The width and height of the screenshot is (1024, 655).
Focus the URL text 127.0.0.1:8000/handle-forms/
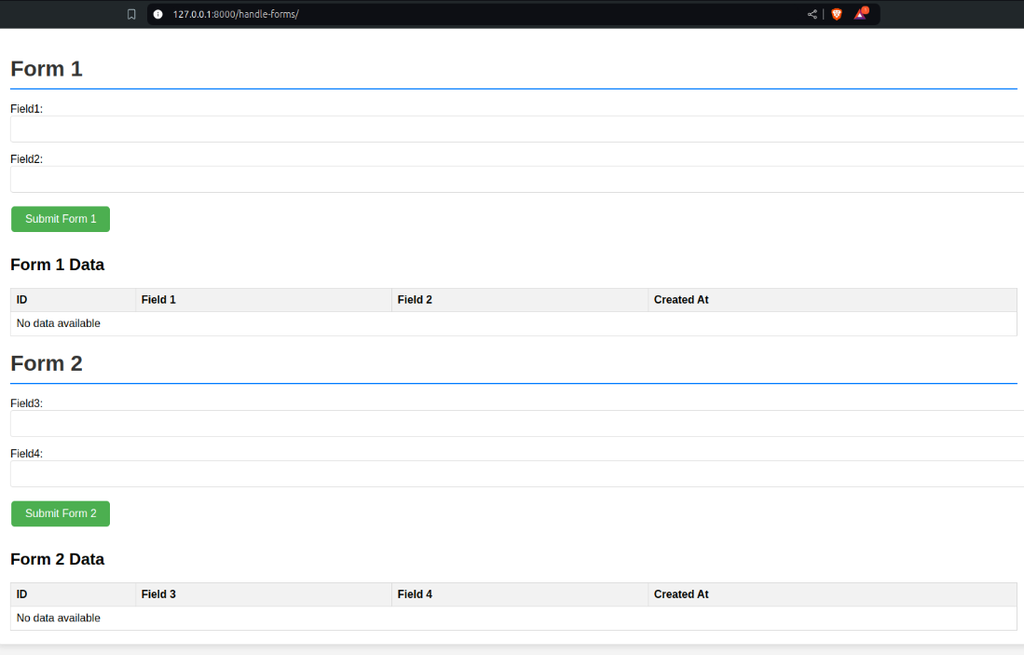[235, 14]
